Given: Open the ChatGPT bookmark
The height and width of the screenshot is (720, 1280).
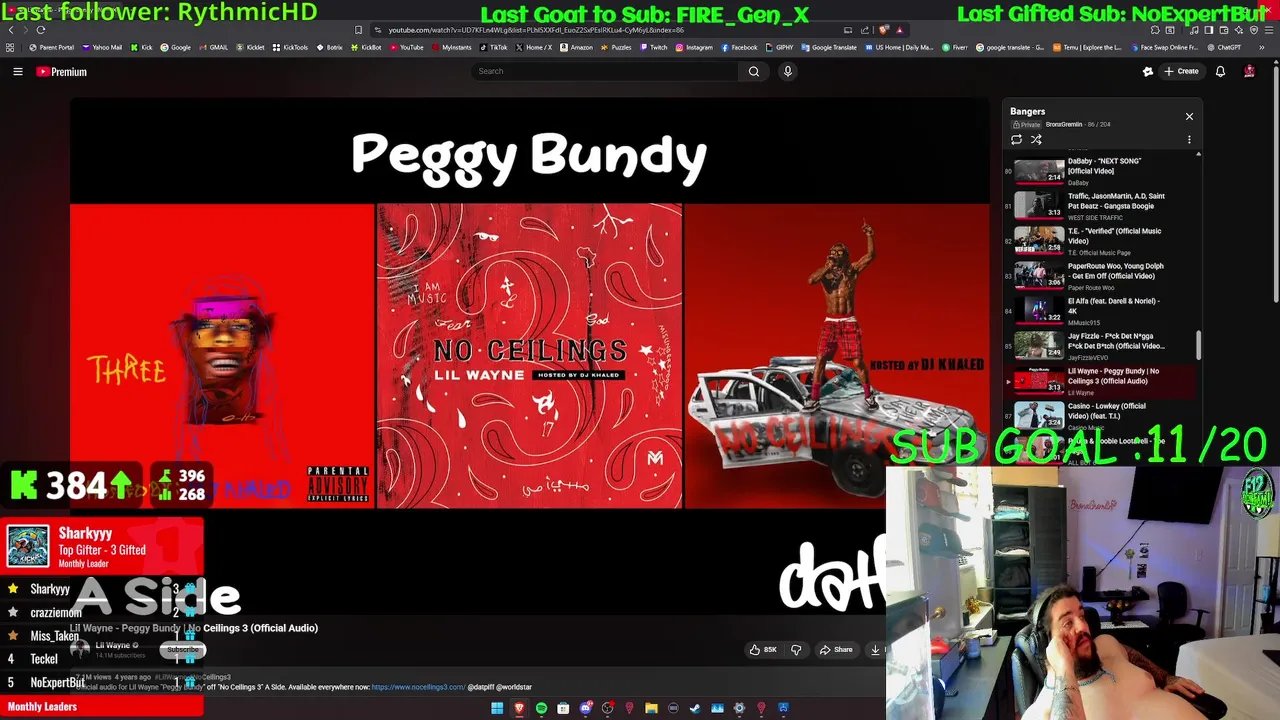Looking at the screenshot, I should click(x=1223, y=47).
